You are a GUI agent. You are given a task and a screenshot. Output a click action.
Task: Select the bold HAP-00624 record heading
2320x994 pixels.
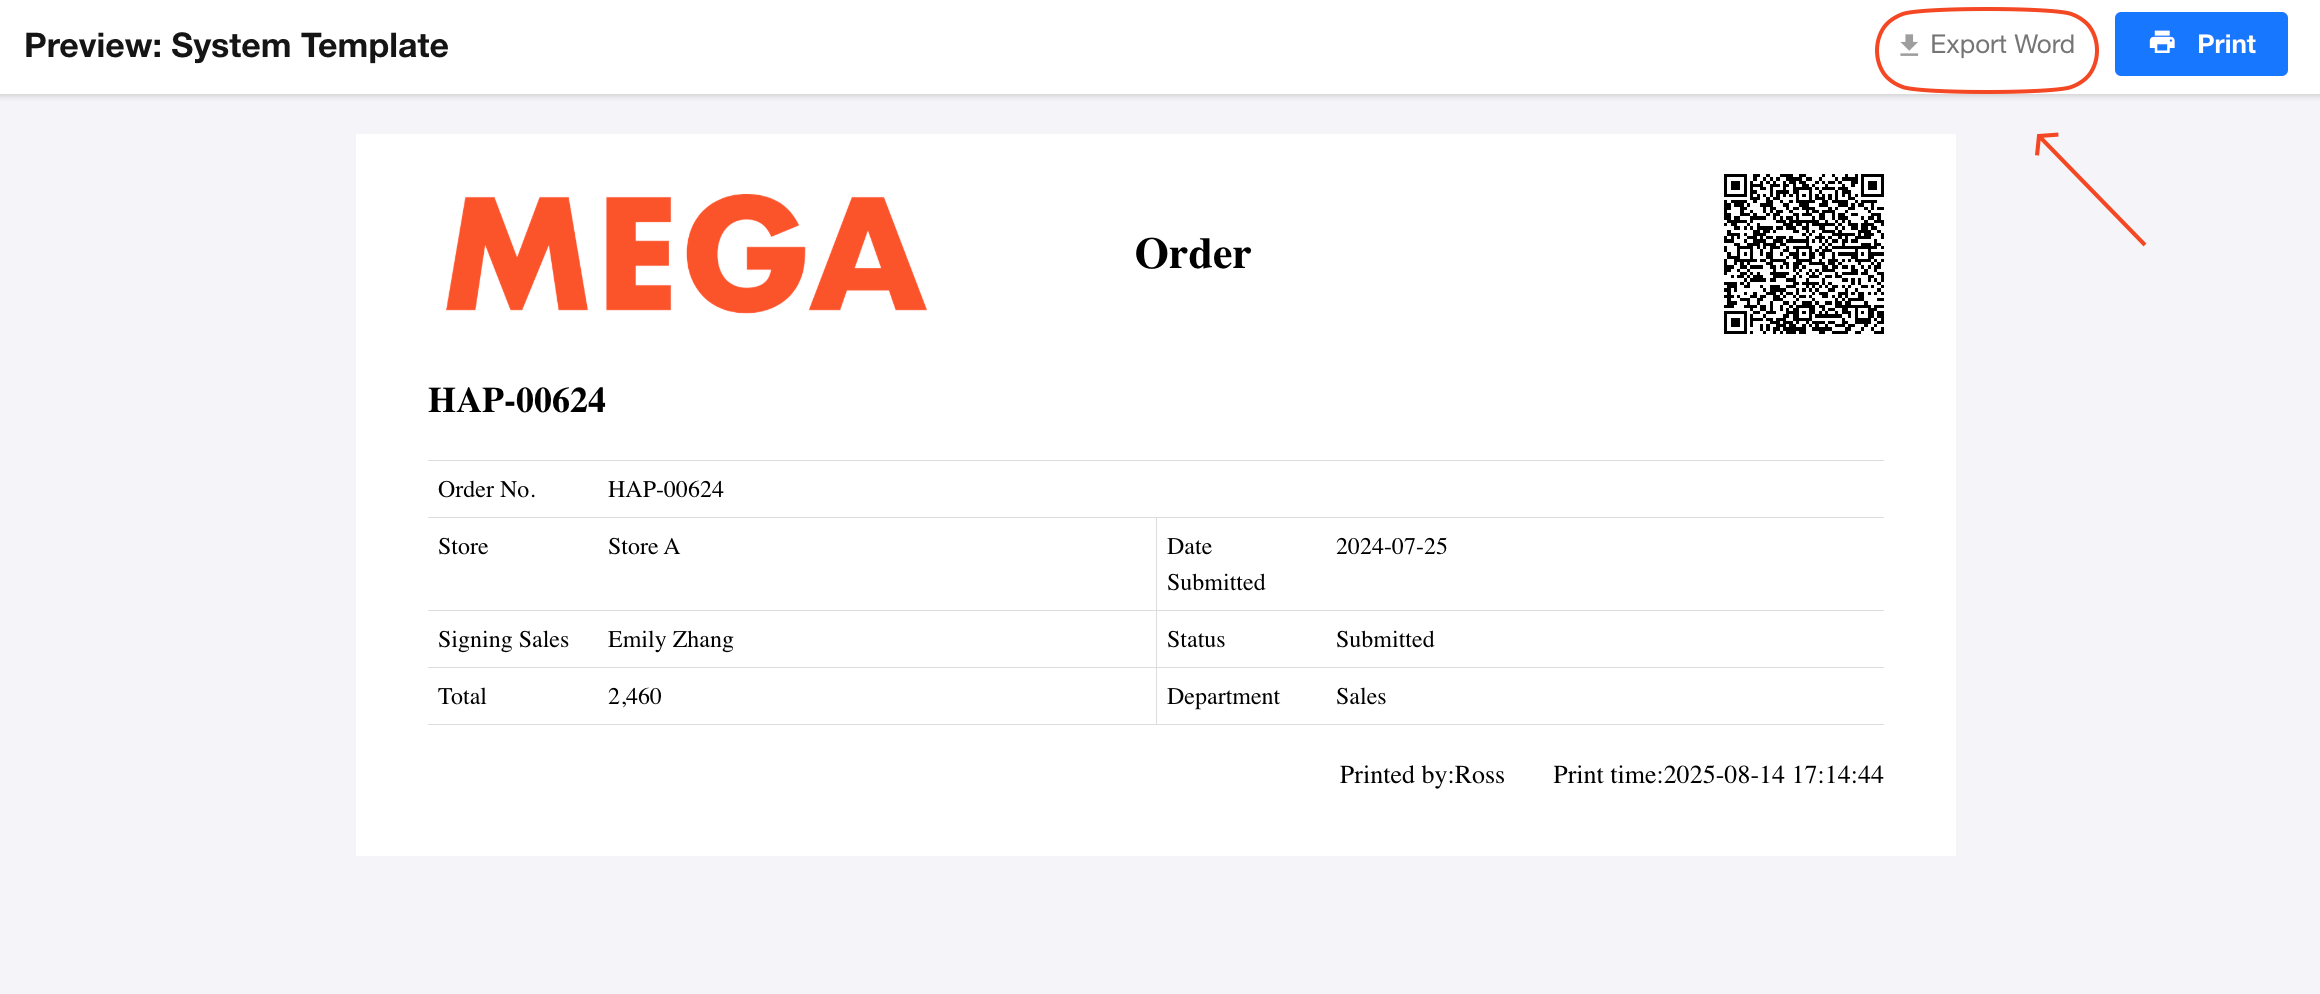point(517,400)
